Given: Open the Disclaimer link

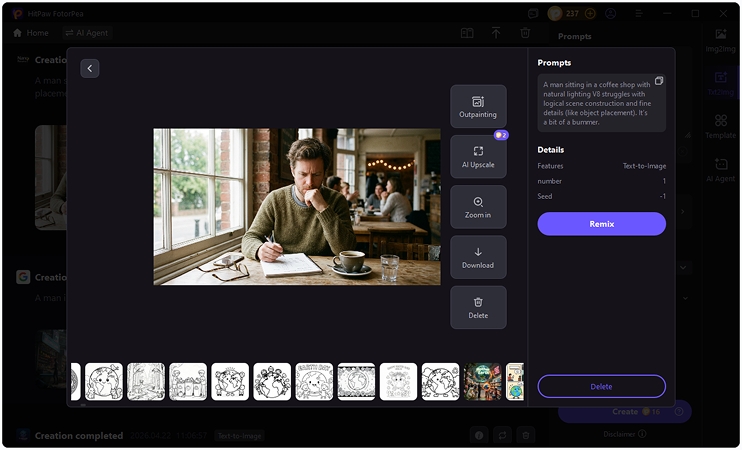Looking at the screenshot, I should click(625, 434).
